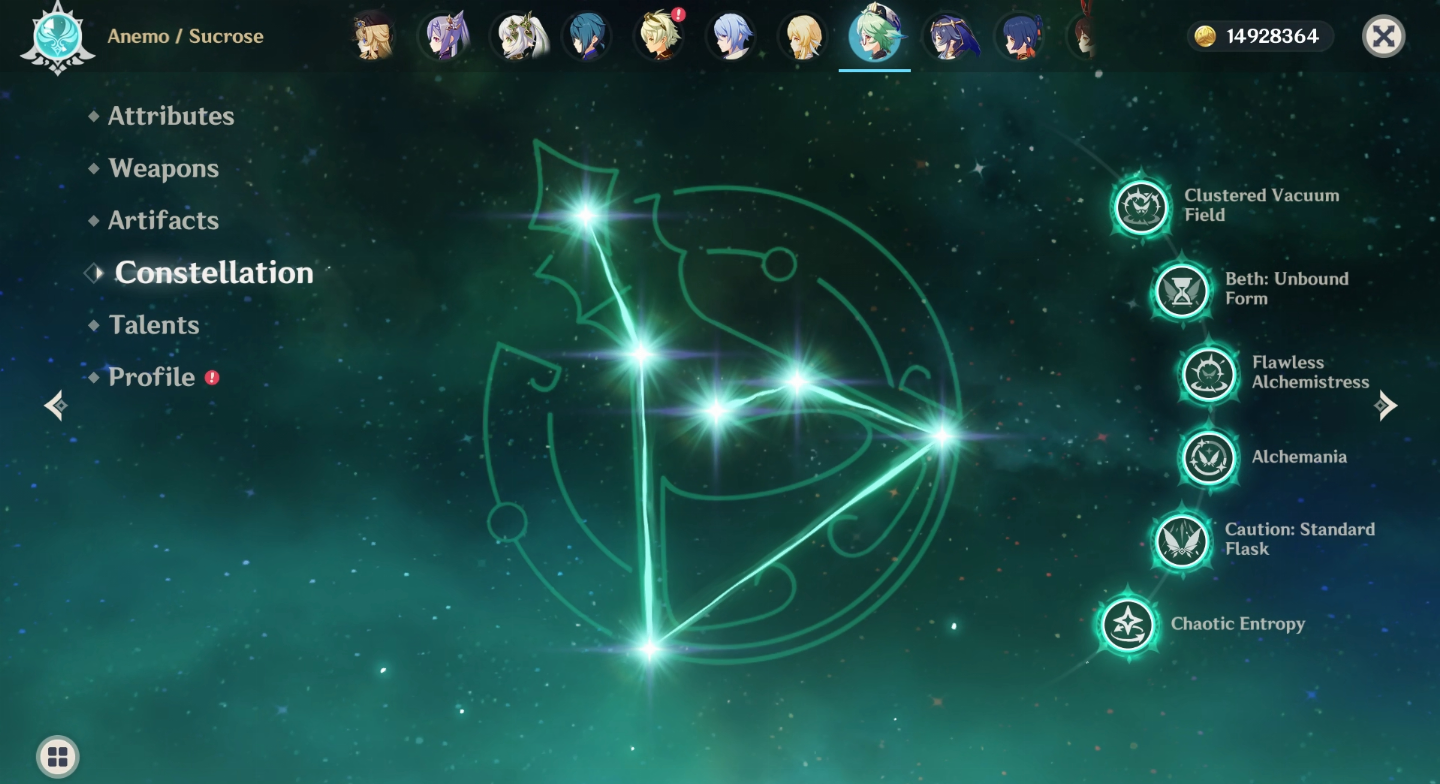
Task: Open the Attributes menu
Action: pos(171,116)
